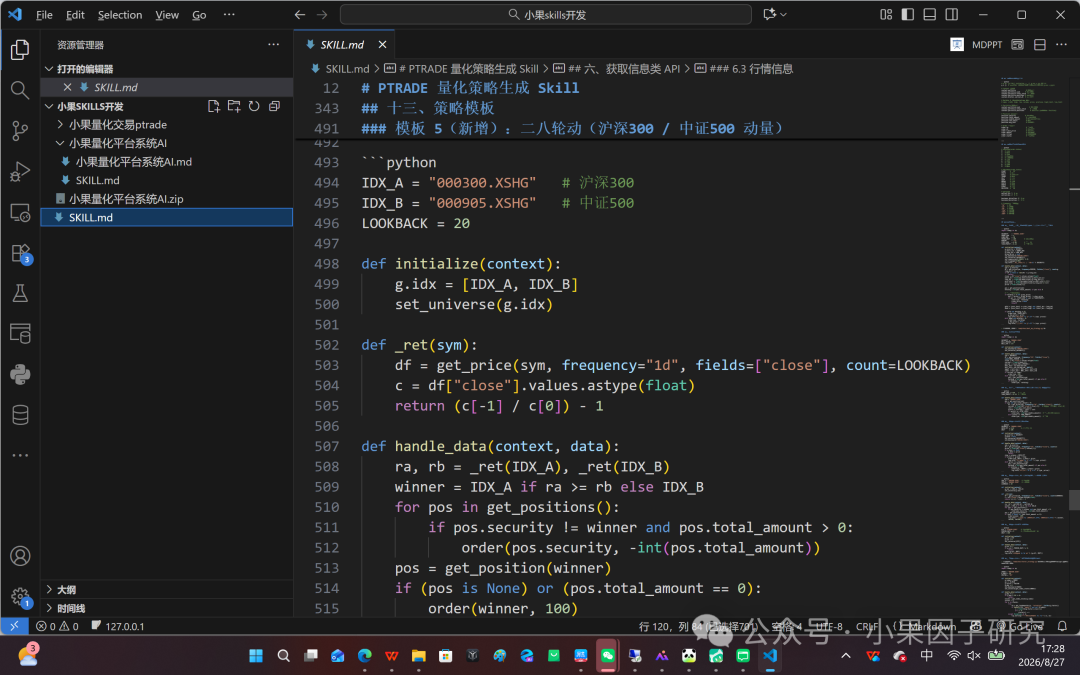This screenshot has width=1080, height=675.
Task: Go back in navigation history
Action: (x=300, y=14)
